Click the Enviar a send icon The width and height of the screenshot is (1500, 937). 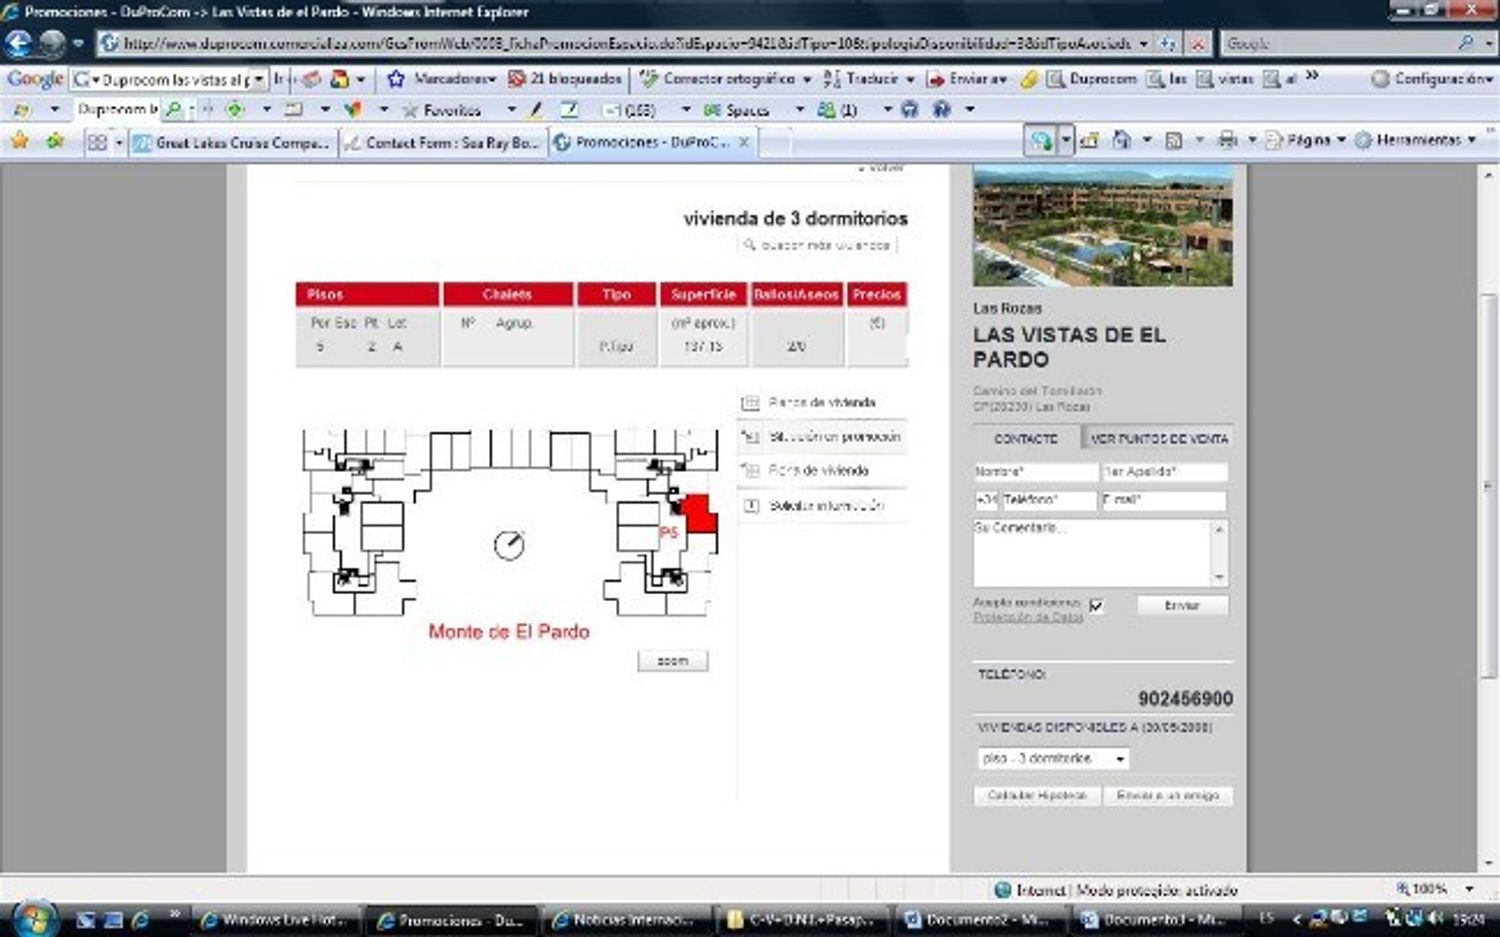tap(936, 78)
